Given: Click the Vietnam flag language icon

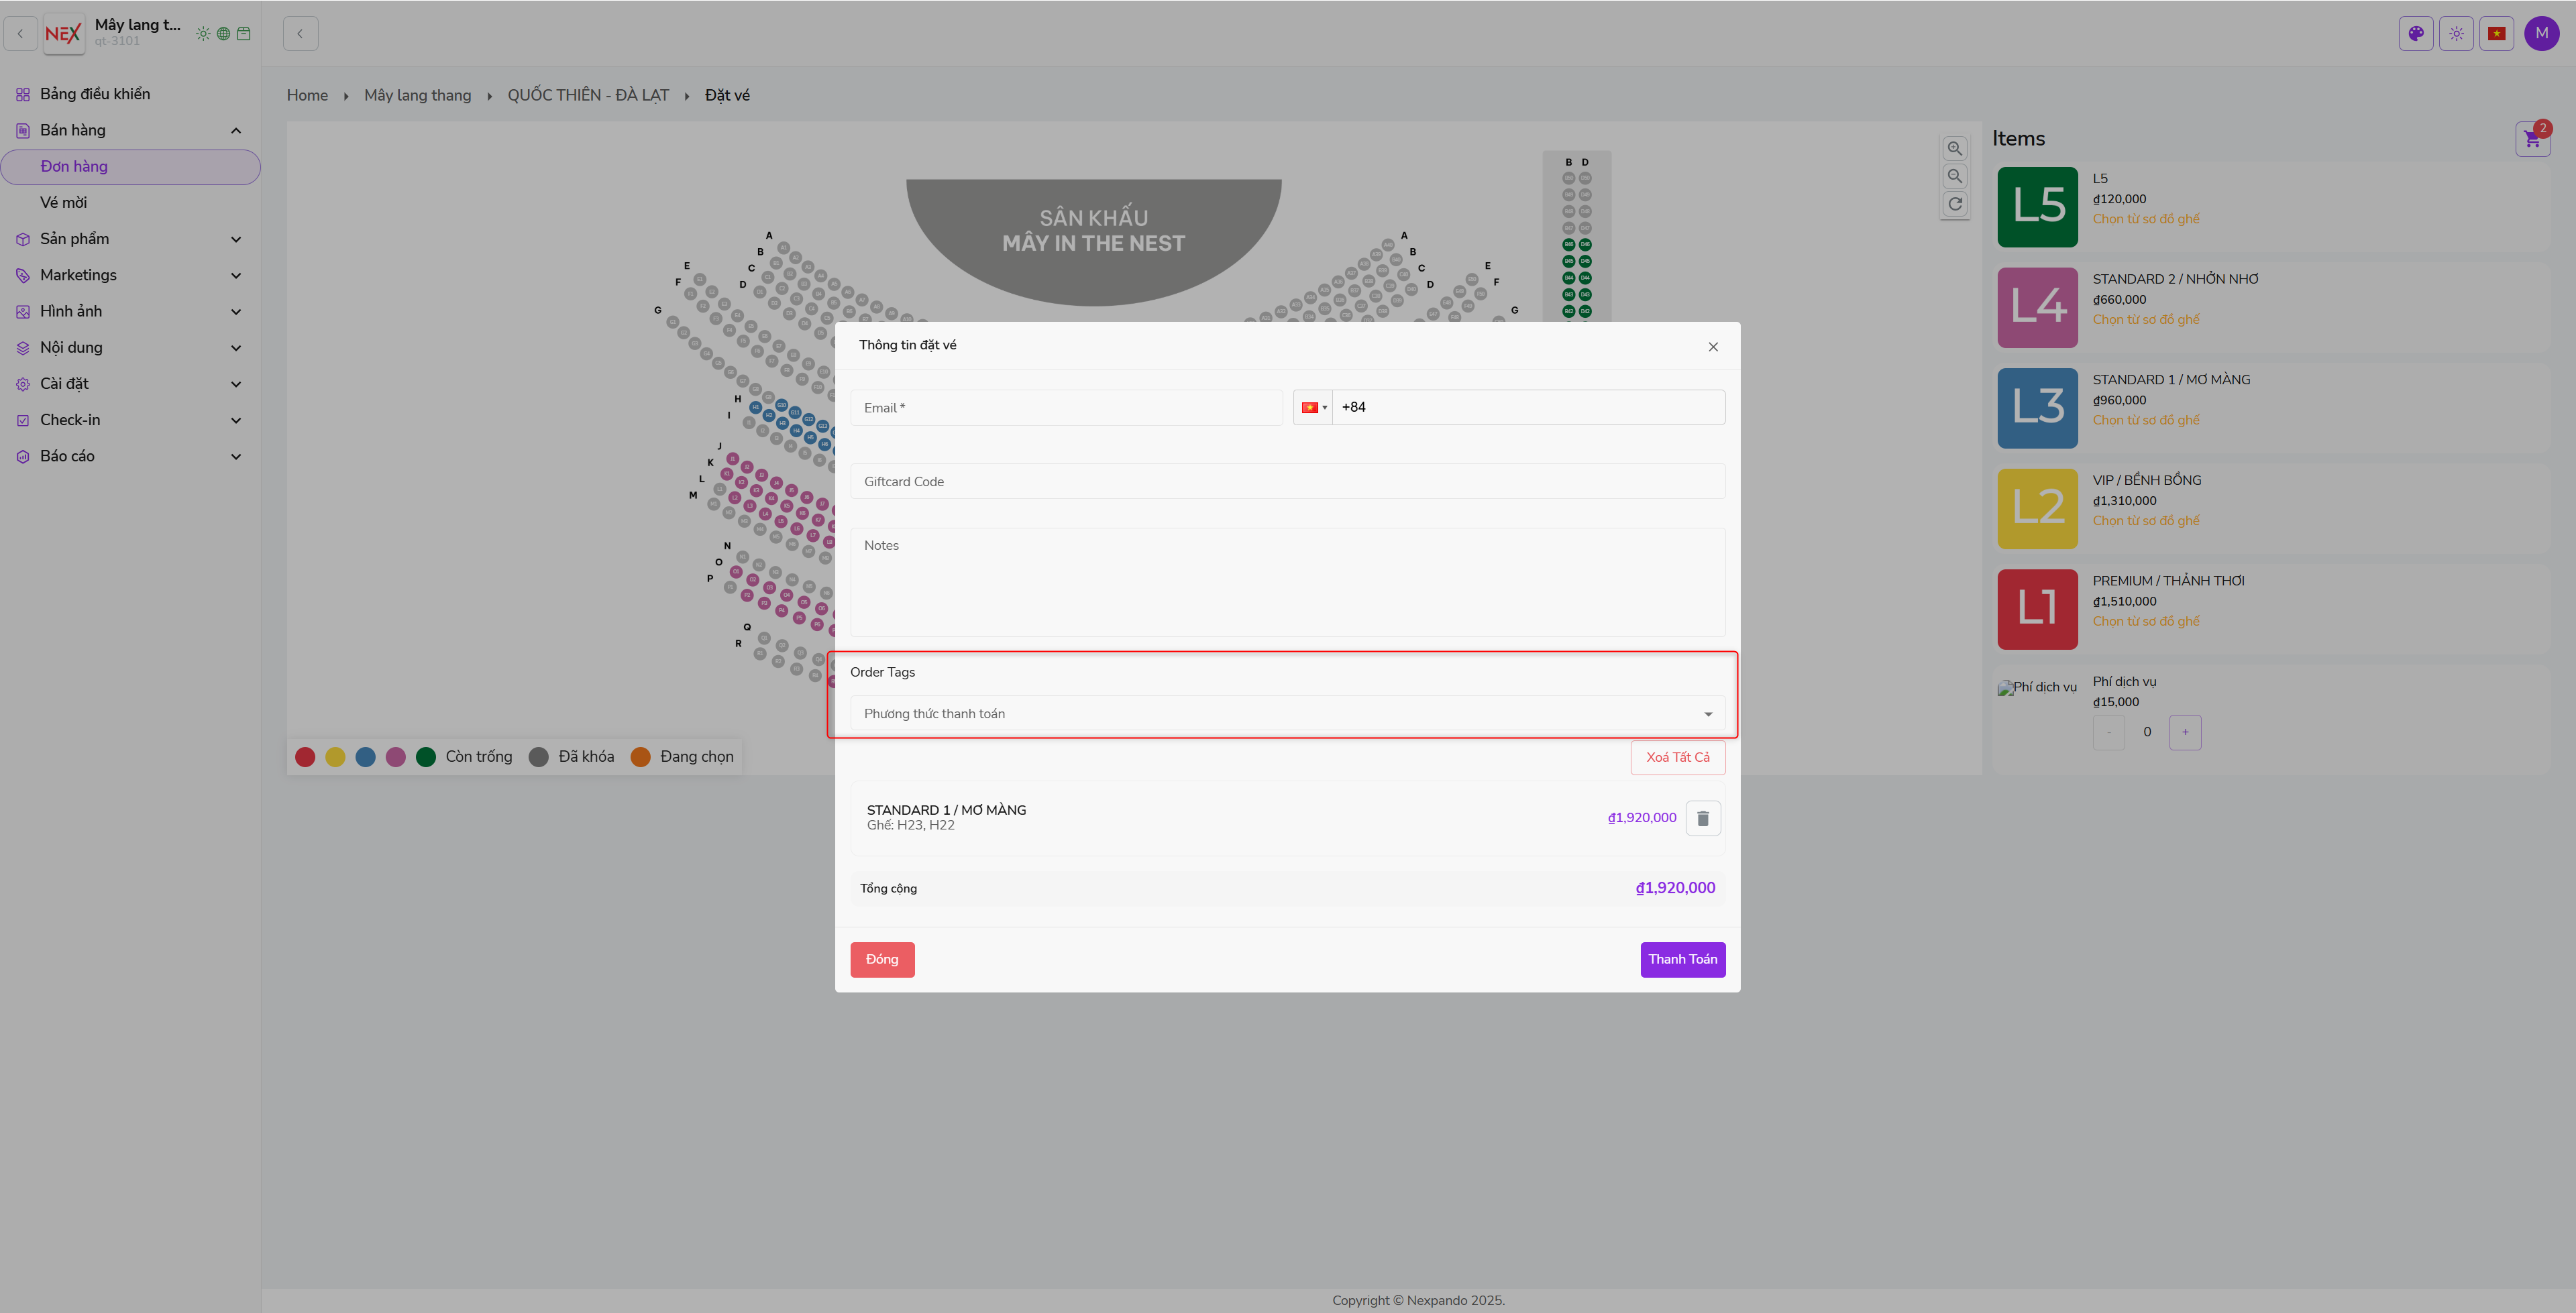Looking at the screenshot, I should (x=2496, y=33).
